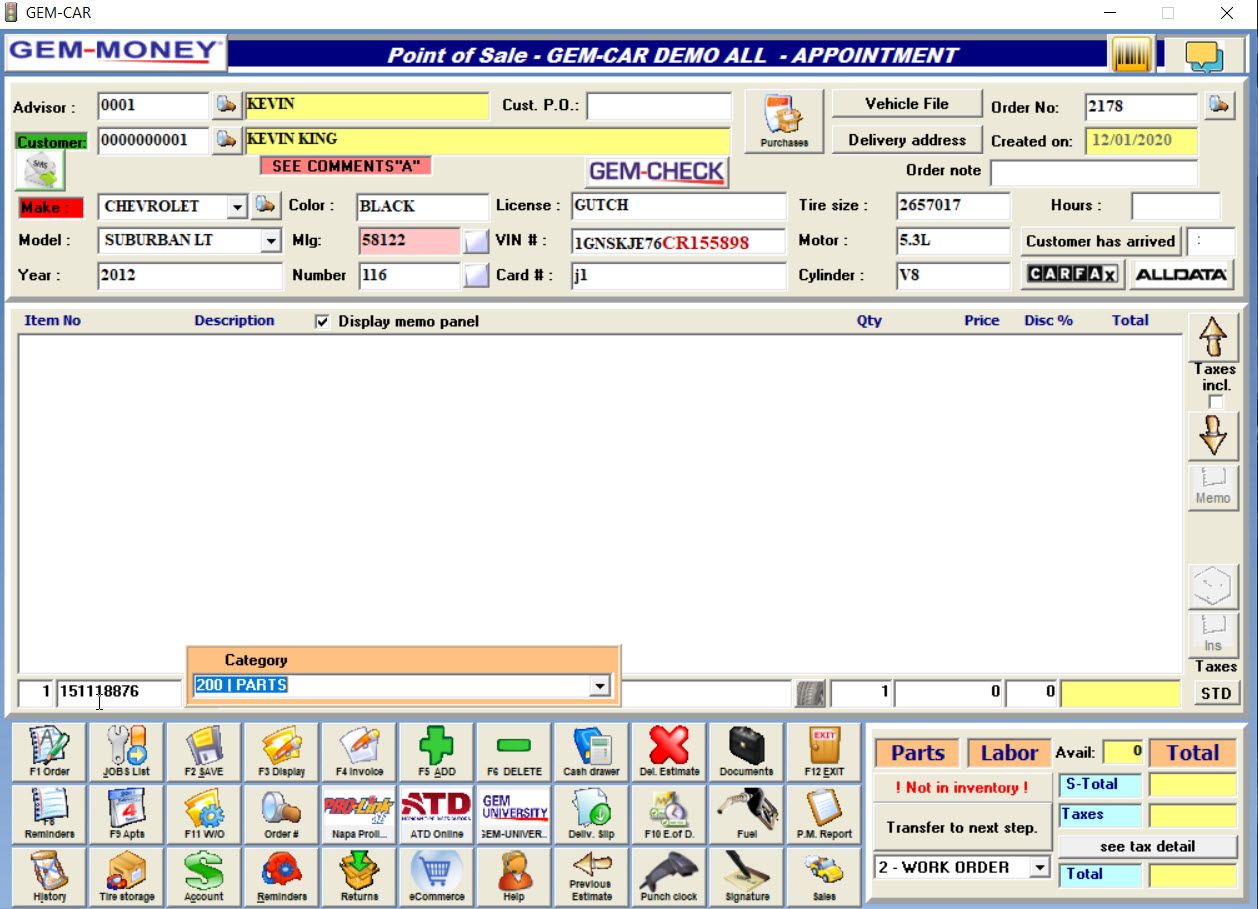
Task: Expand the Model dropdown showing SUBURBAN LT
Action: click(271, 241)
